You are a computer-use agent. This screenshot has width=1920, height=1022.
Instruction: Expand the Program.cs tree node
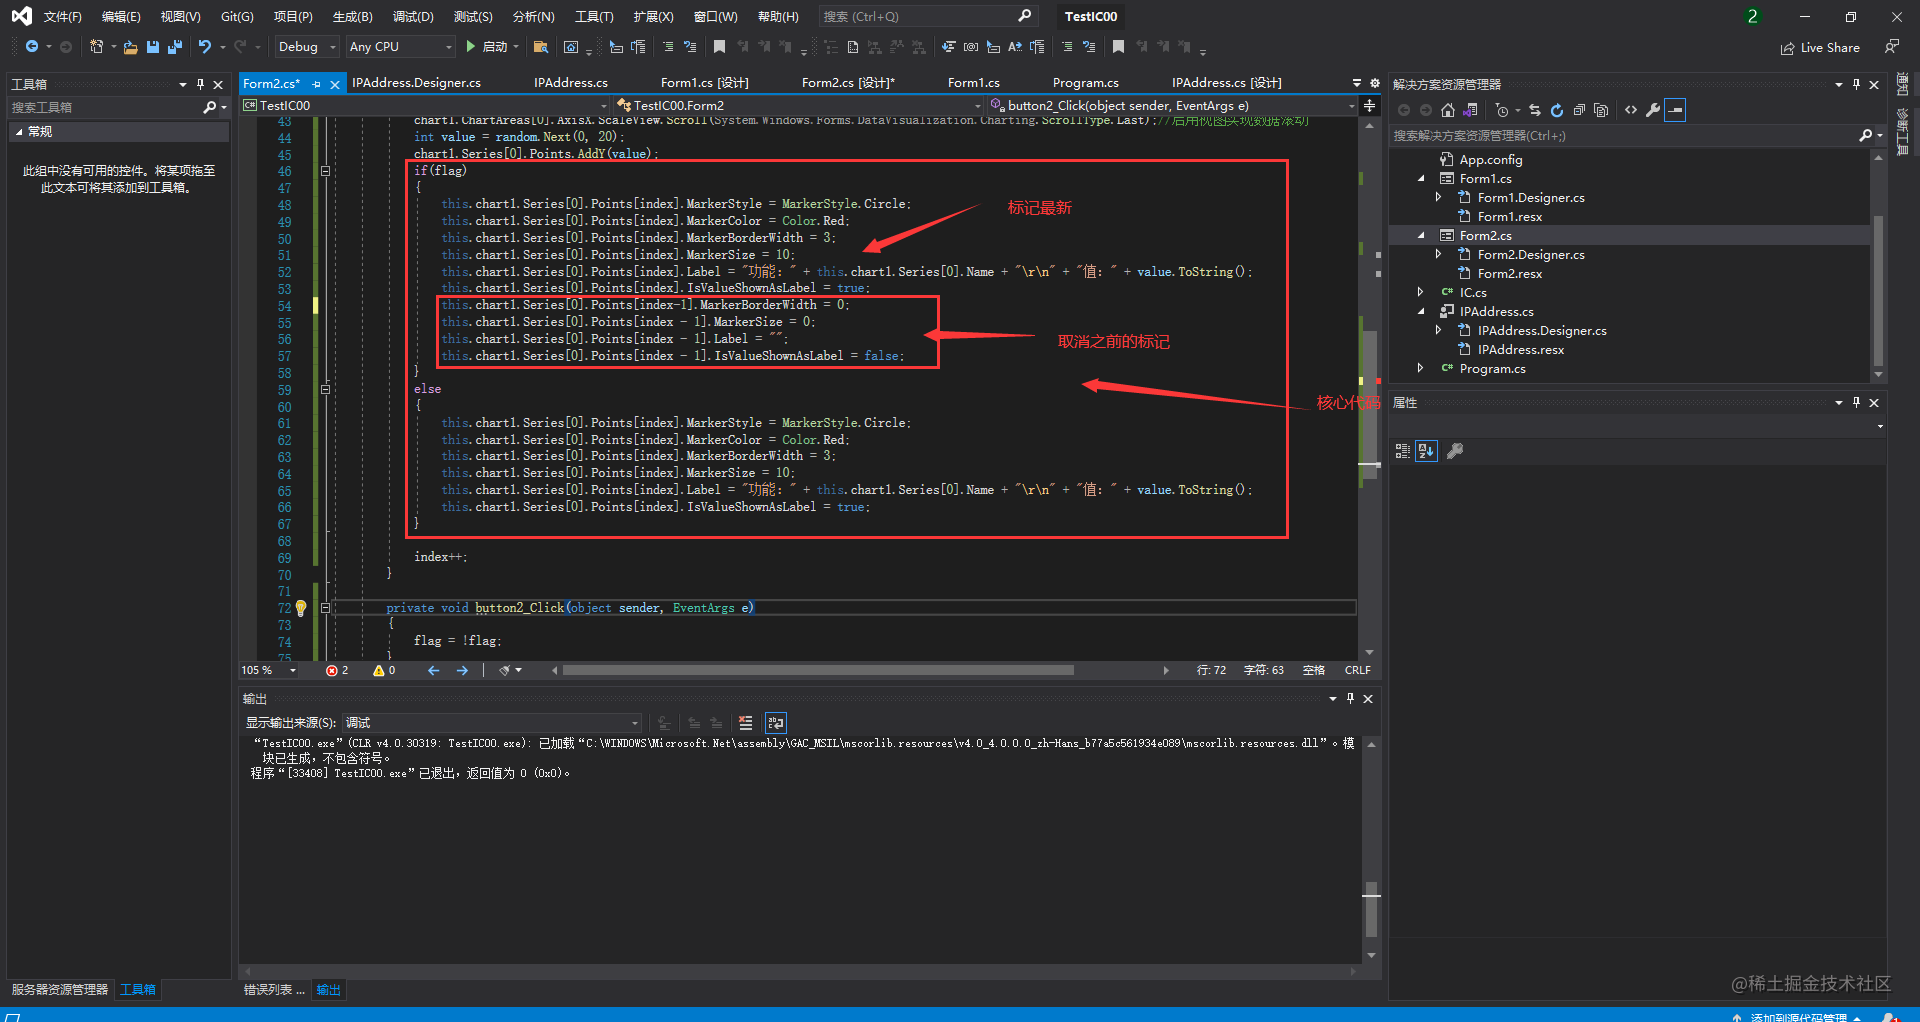(x=1420, y=369)
